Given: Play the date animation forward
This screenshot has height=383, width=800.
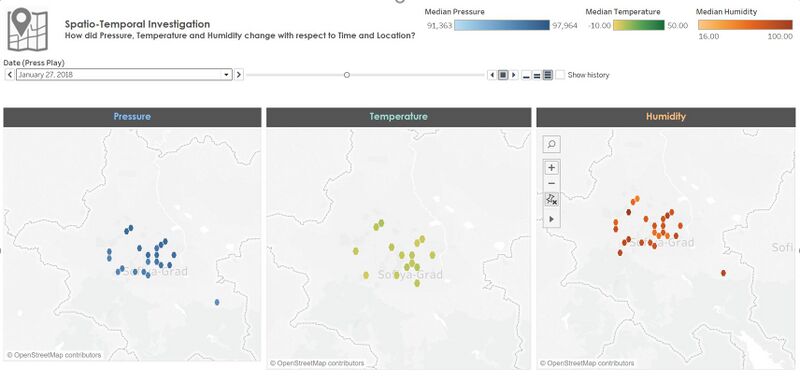Looking at the screenshot, I should point(514,75).
